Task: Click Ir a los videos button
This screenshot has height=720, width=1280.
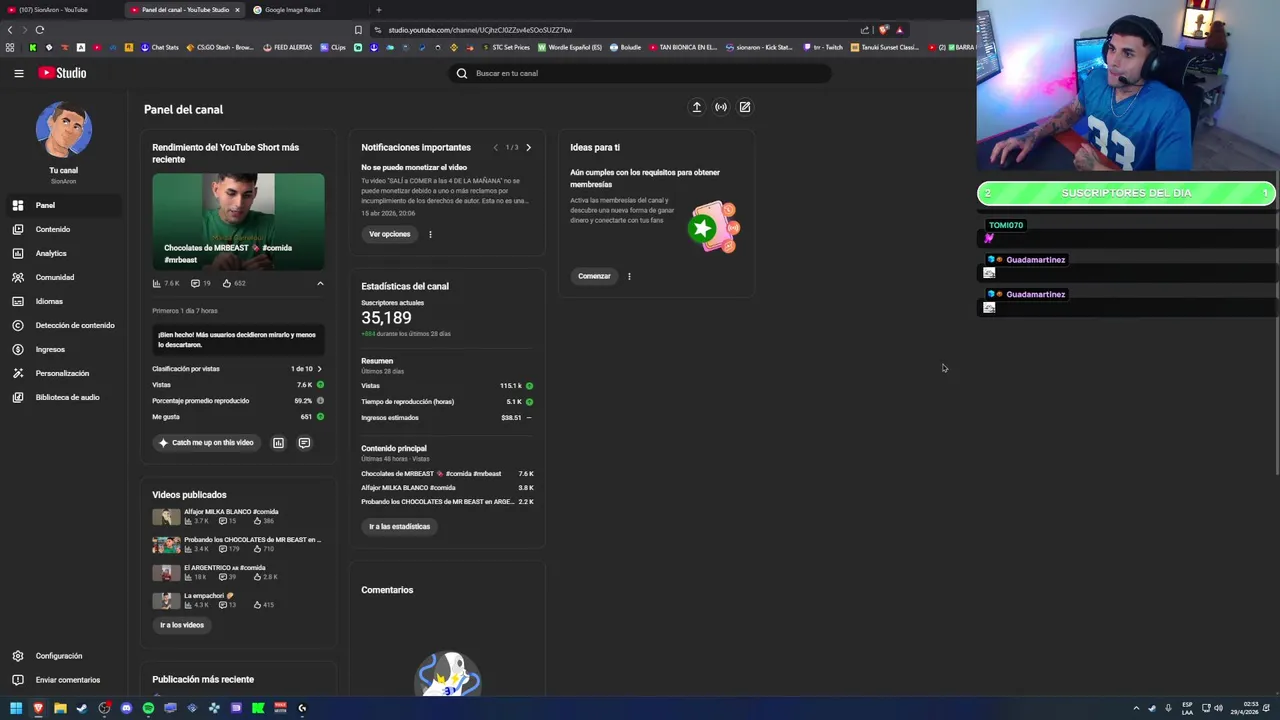Action: click(x=182, y=625)
